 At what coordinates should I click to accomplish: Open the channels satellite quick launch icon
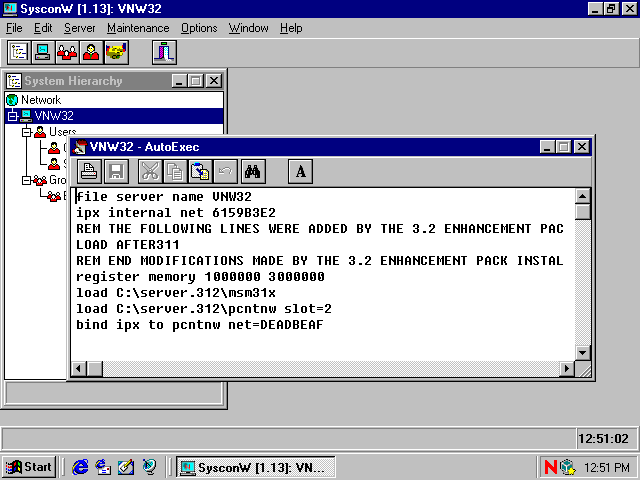tap(149, 467)
